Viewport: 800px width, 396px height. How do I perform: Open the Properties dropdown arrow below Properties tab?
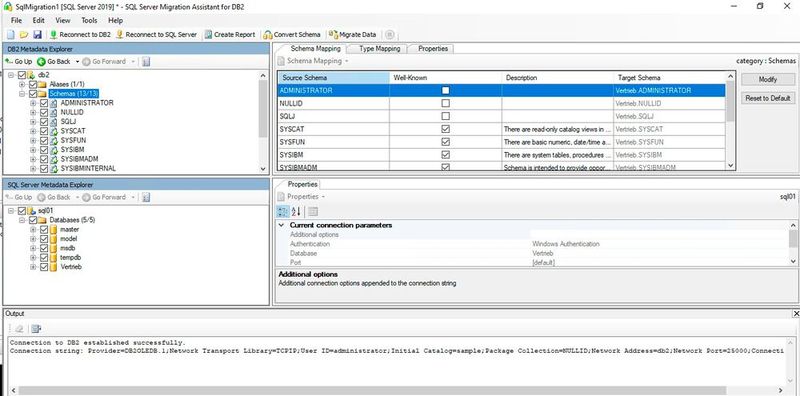click(323, 197)
